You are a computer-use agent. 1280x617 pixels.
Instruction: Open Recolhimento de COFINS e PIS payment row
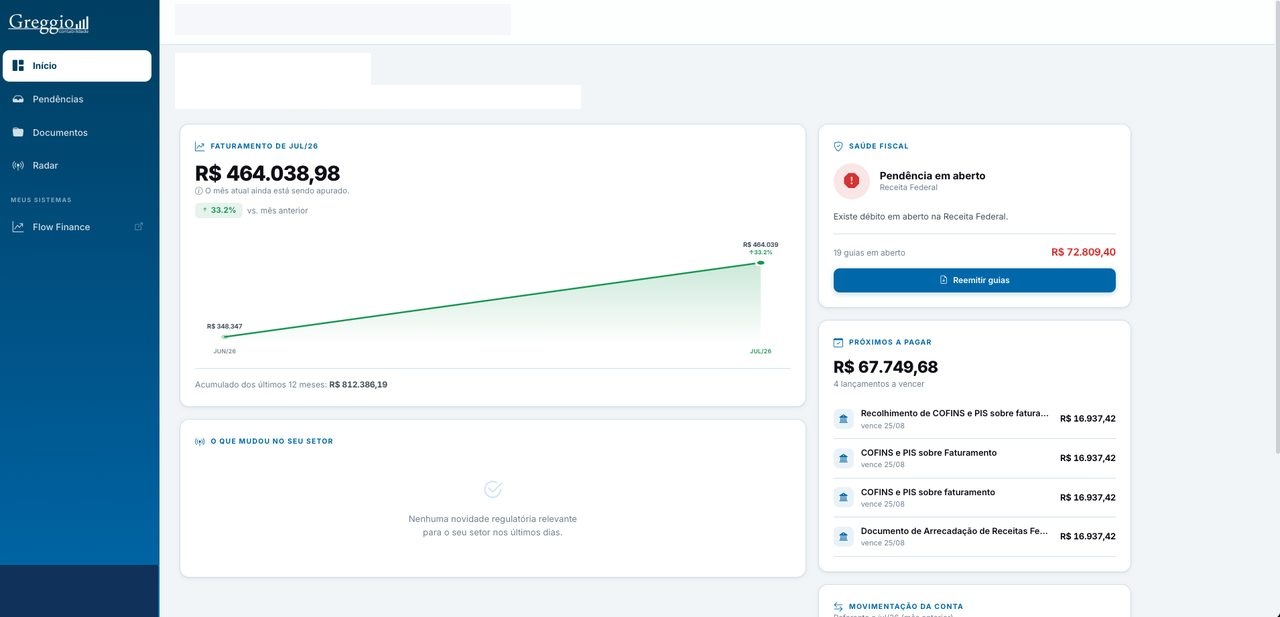point(975,419)
